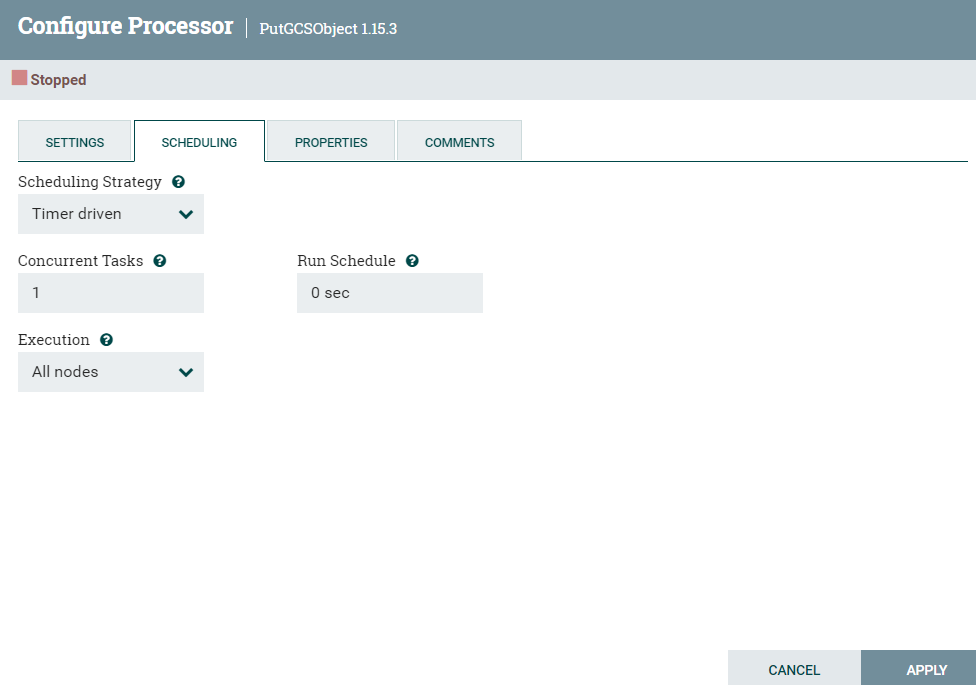The image size is (976, 685).
Task: Switch to the Properties tab
Action: [331, 141]
